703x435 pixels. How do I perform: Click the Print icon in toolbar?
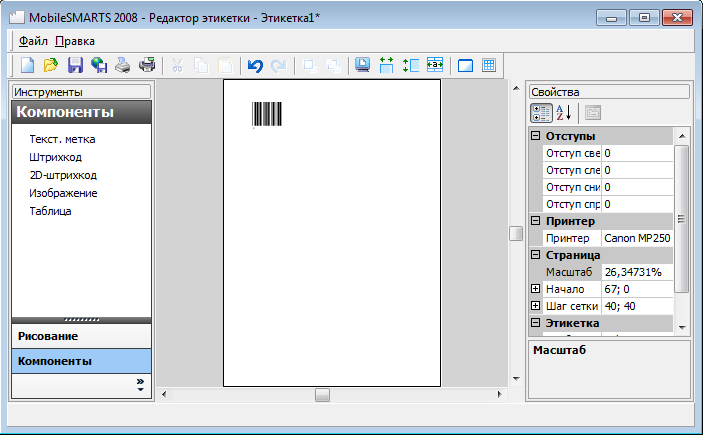pos(146,66)
